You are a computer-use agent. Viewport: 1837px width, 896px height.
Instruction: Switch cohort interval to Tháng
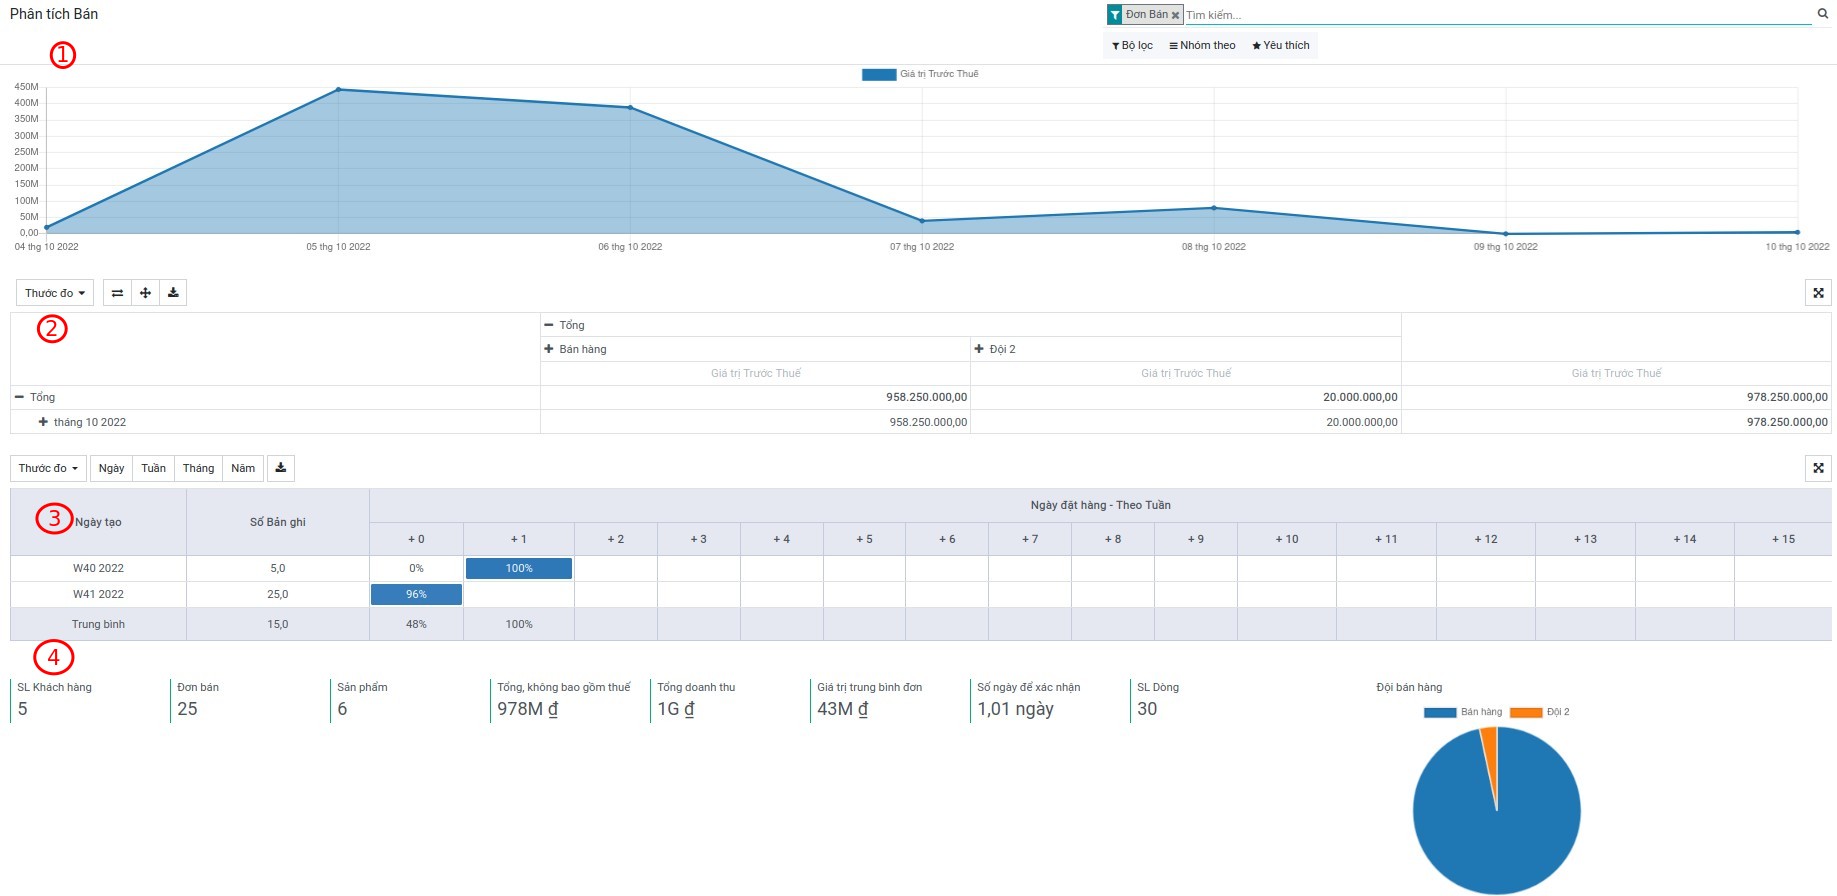coord(198,468)
